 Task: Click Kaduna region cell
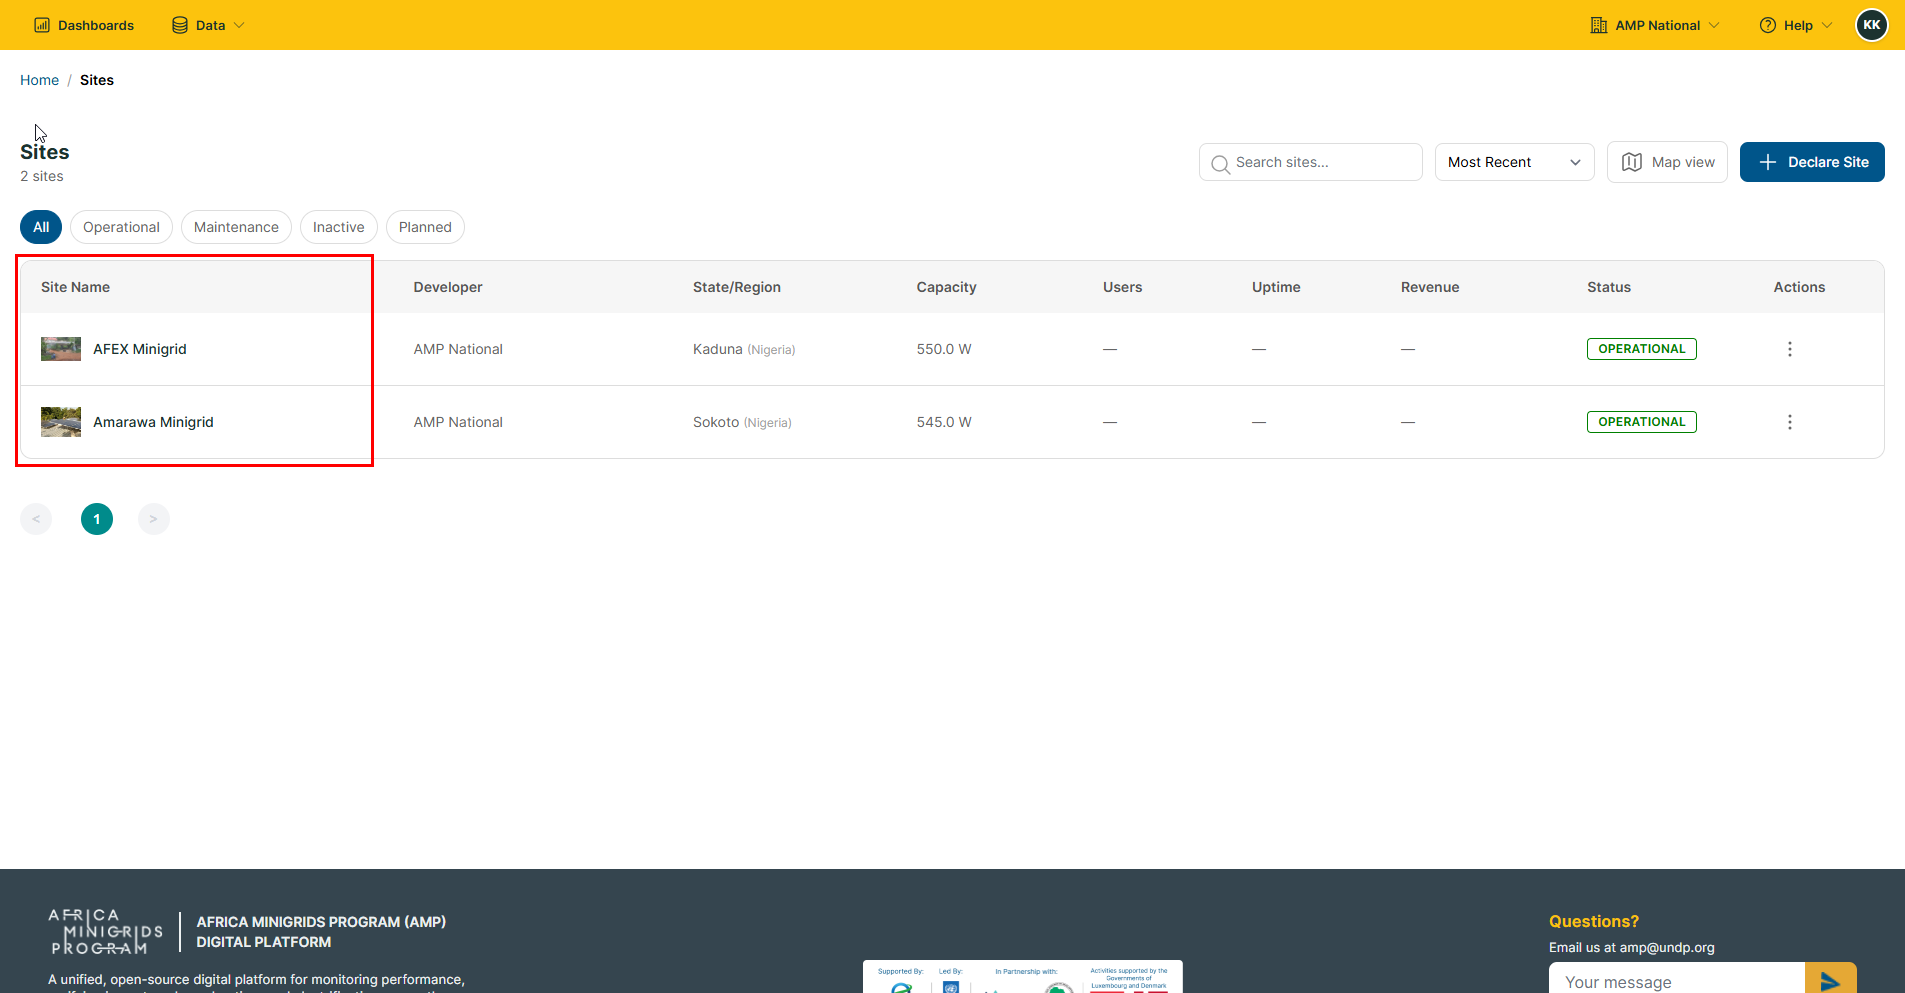744,349
